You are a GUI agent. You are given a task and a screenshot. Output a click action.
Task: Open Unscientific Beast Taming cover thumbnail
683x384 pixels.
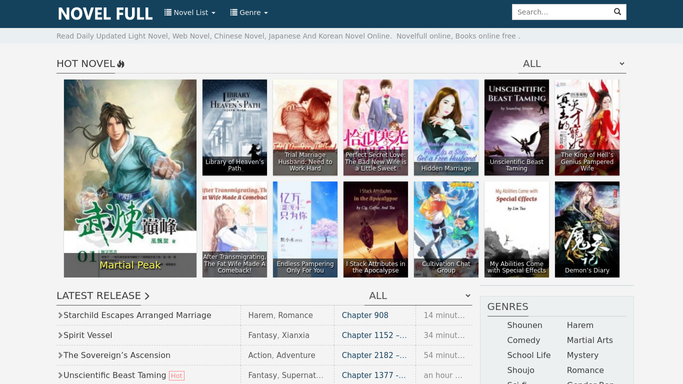pyautogui.click(x=517, y=127)
